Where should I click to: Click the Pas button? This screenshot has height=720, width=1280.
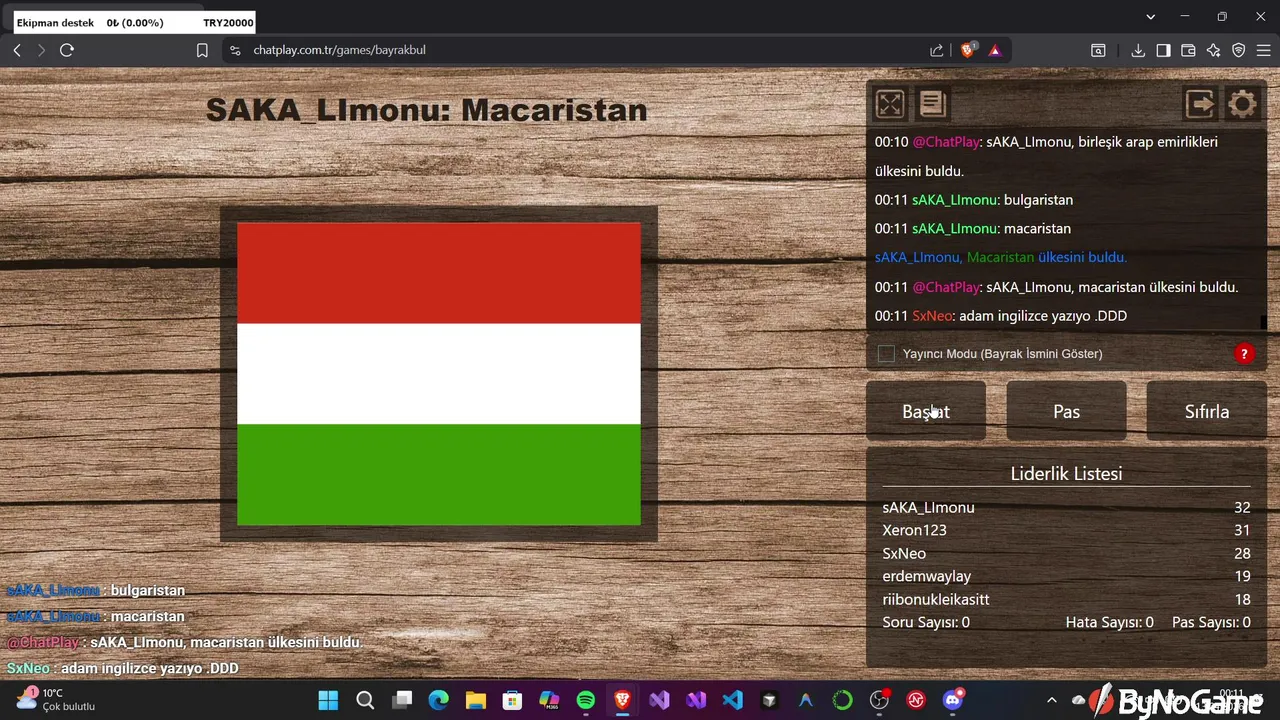tap(1066, 411)
